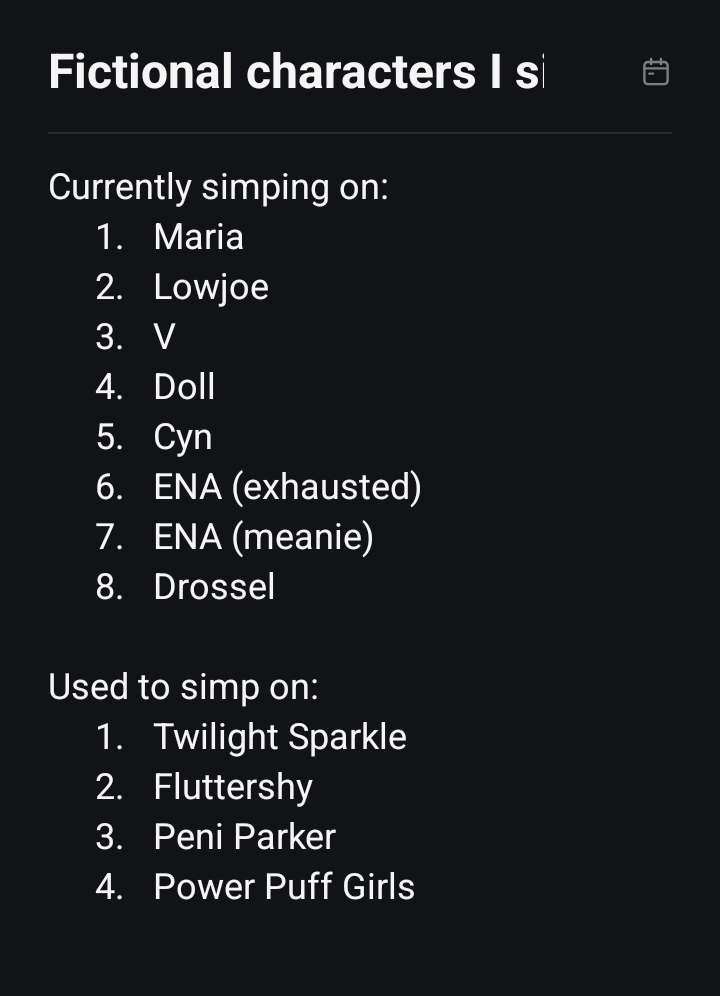The image size is (720, 996).
Task: Select 'ENA (exhausted)' entry
Action: (x=287, y=488)
